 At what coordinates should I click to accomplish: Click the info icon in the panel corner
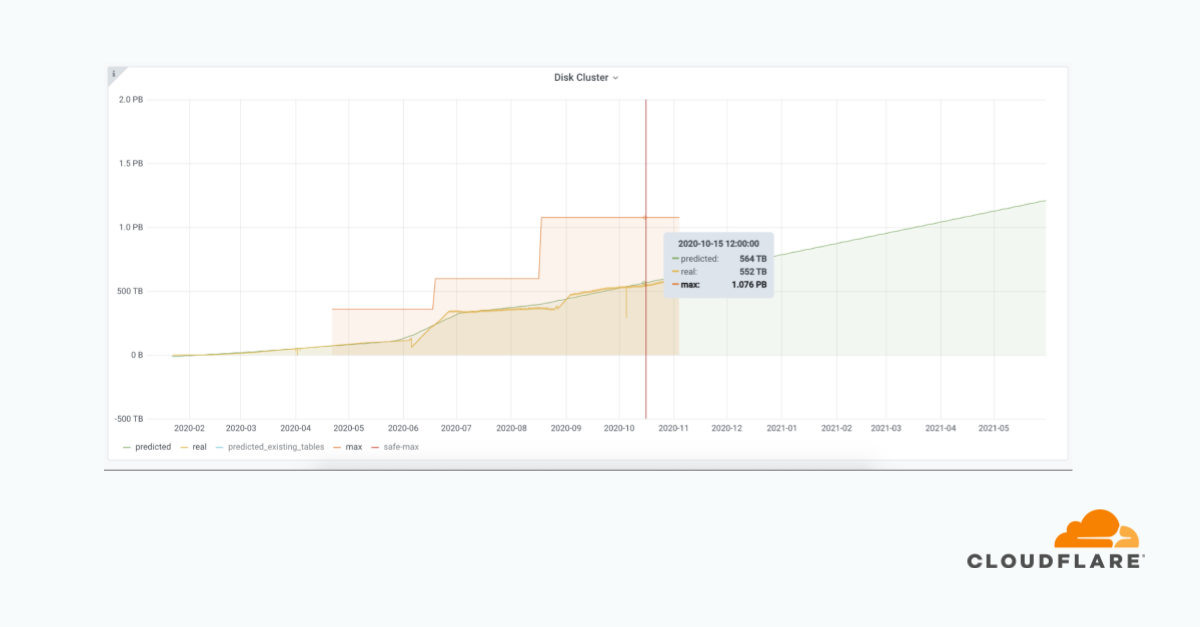pos(113,73)
